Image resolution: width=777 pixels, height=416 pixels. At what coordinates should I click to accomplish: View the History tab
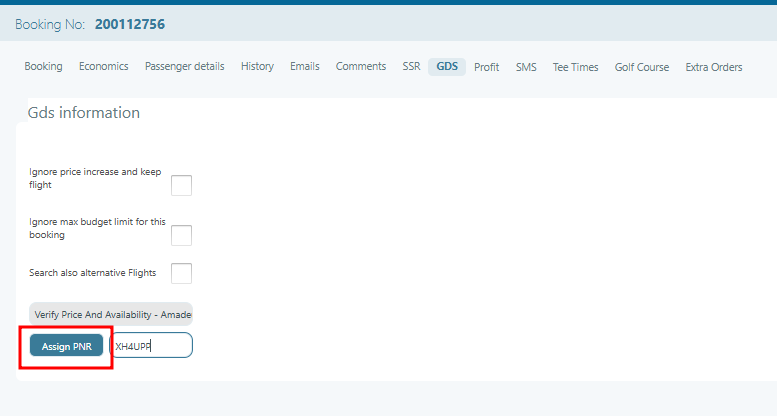coord(257,67)
